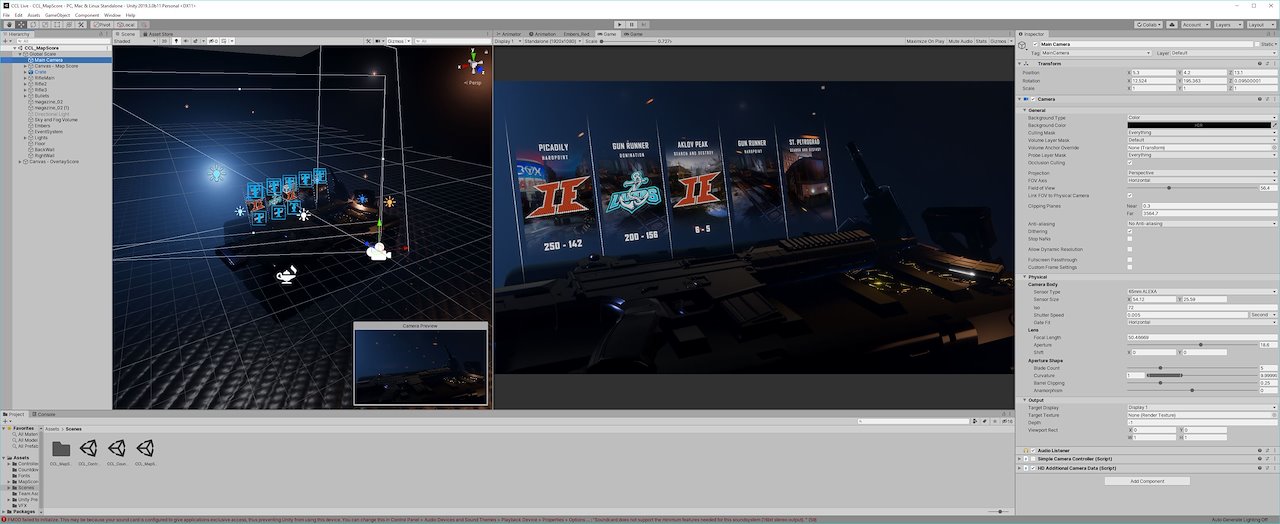Click the Play button
1280x524 pixels.
point(620,24)
